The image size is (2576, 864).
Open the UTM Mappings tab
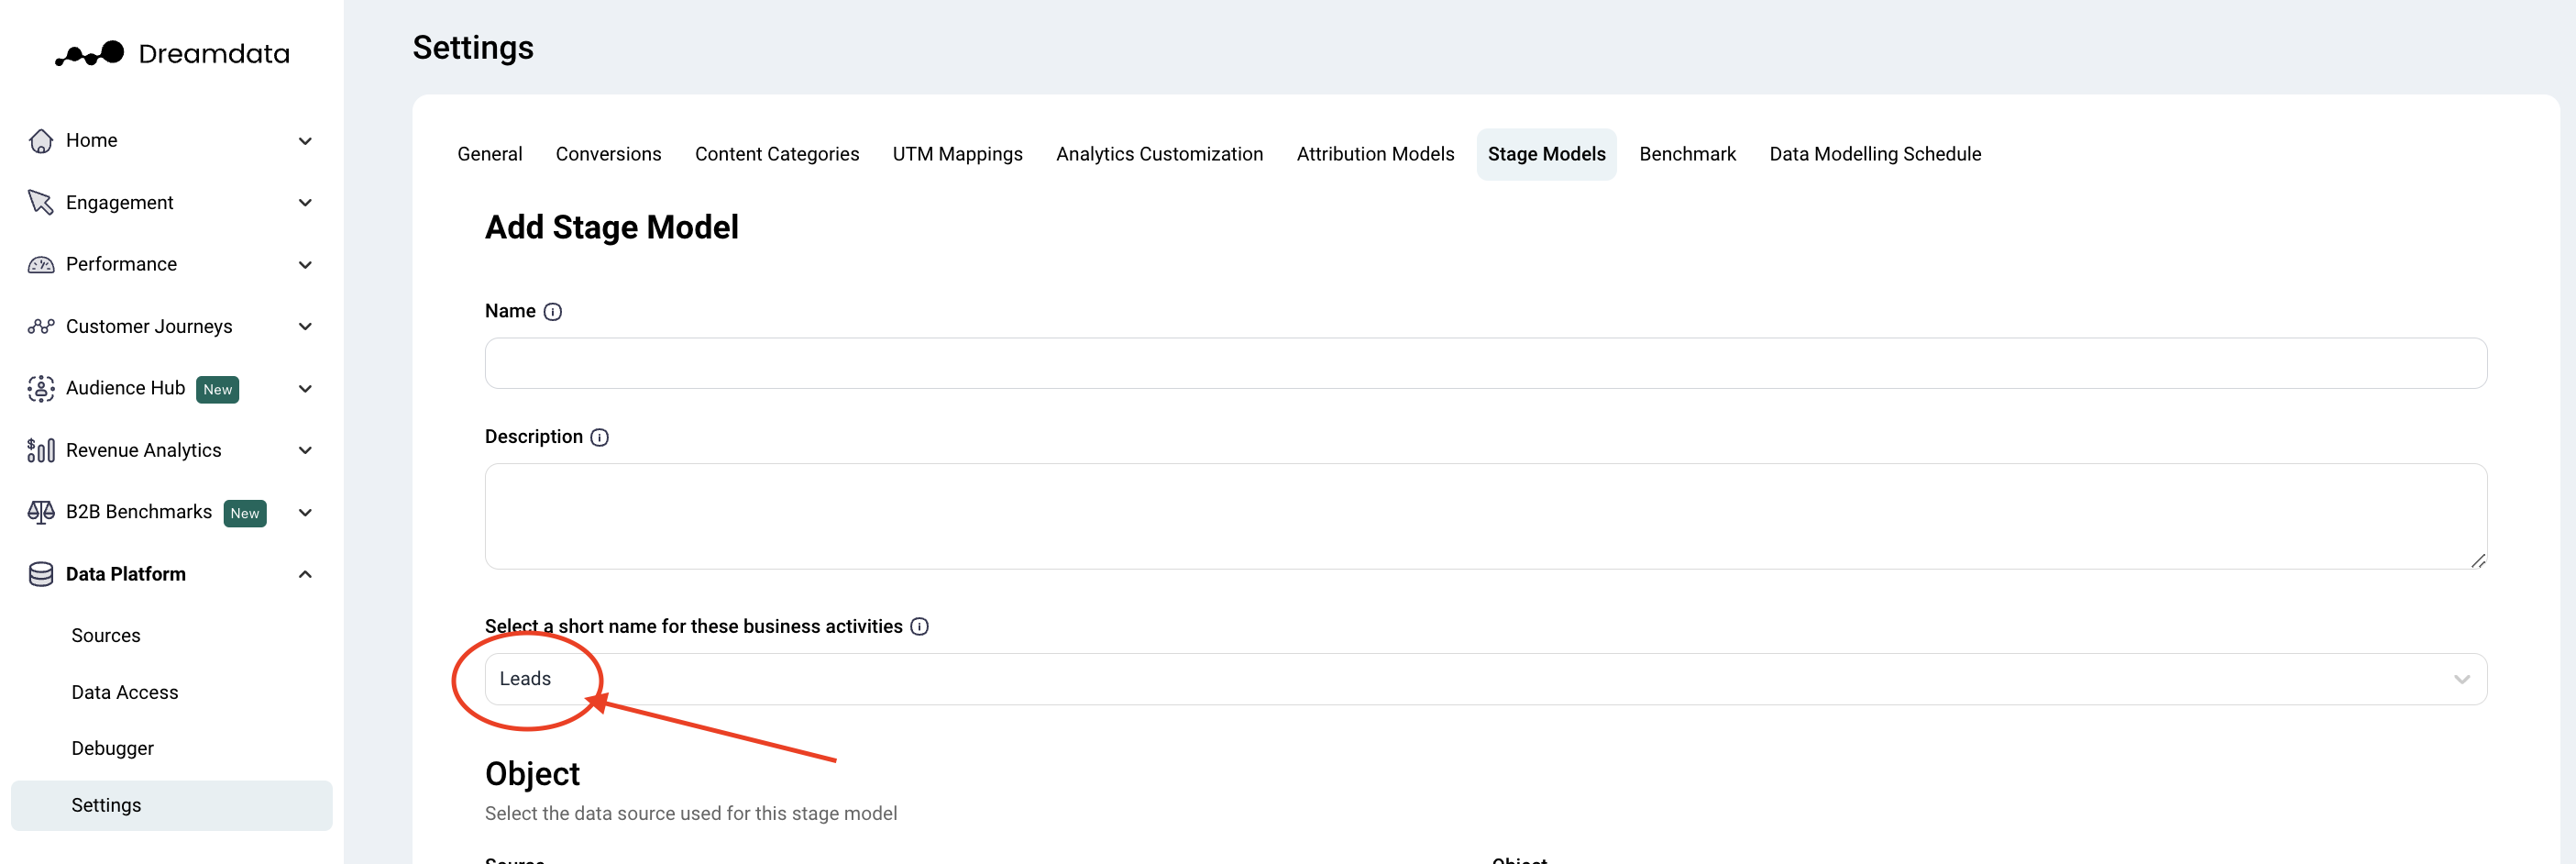click(958, 155)
